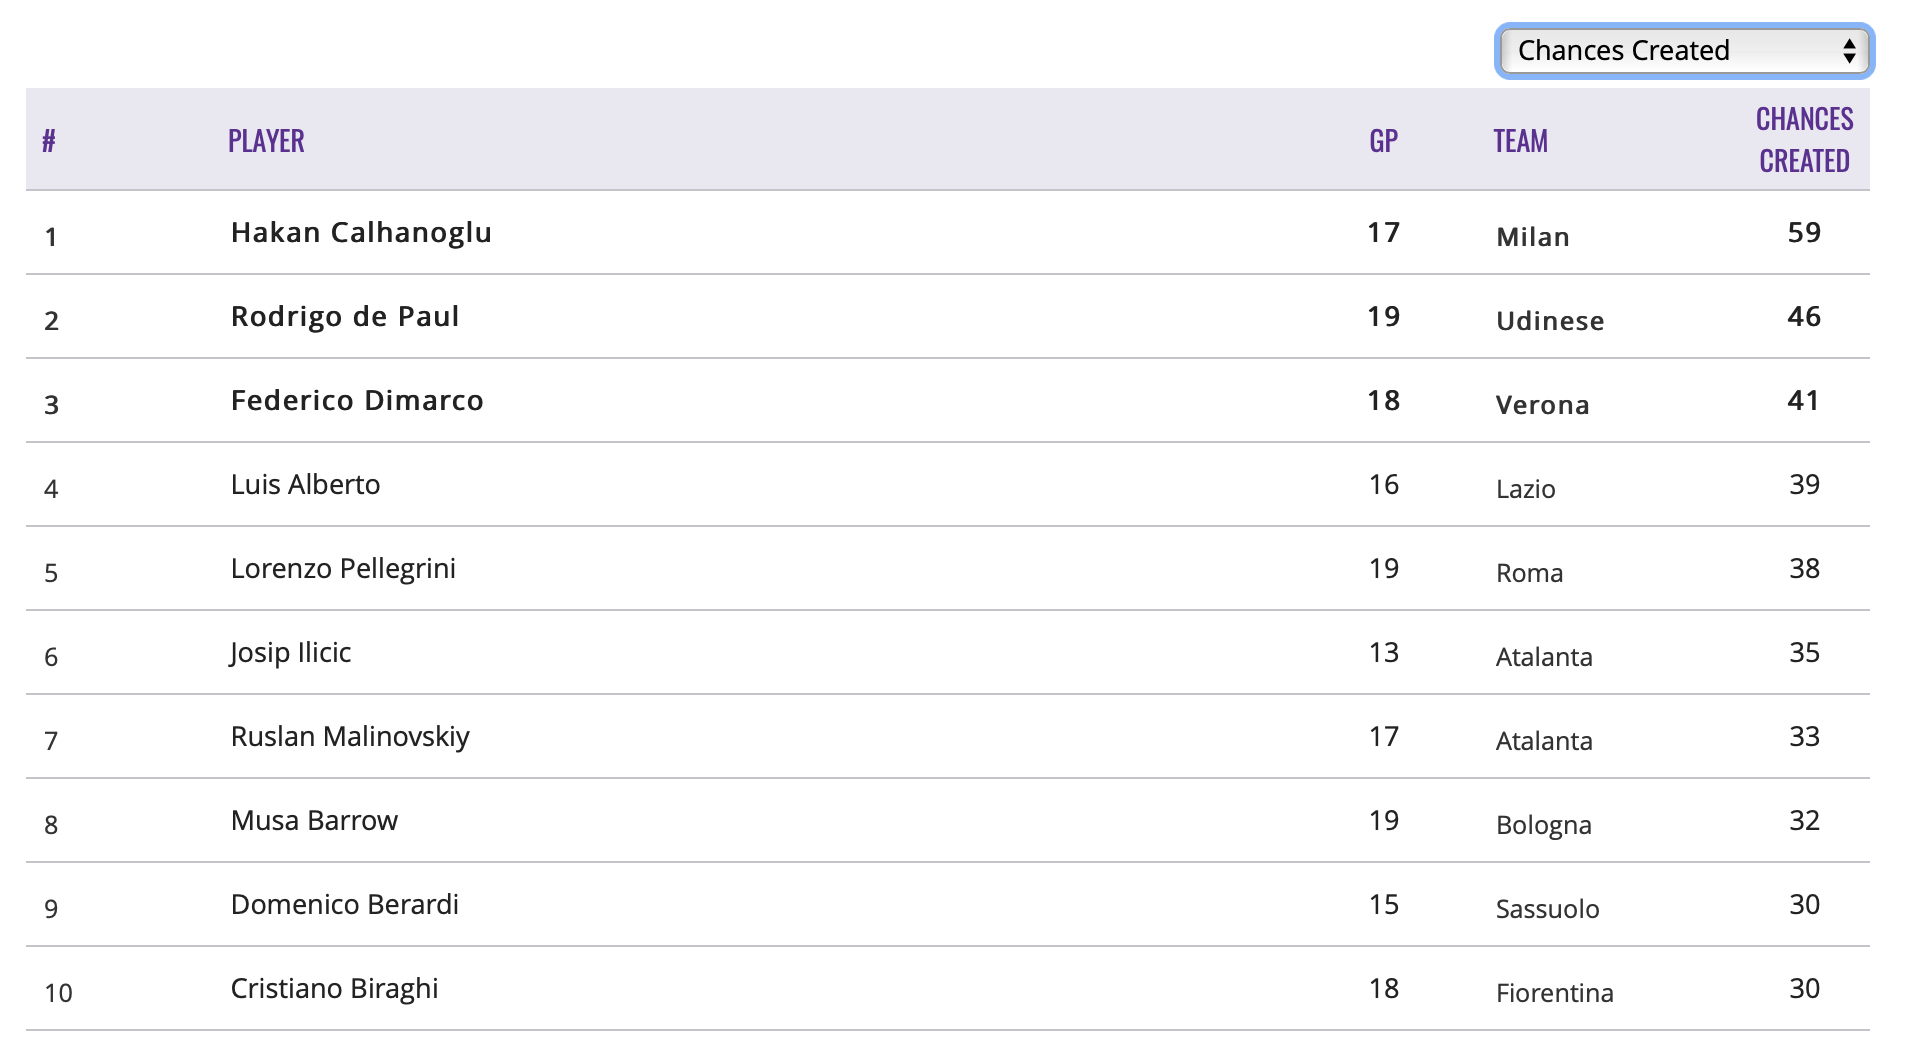Screen dimensions: 1908x1046
Task: Open the Chances Created stat dropdown
Action: click(1684, 51)
